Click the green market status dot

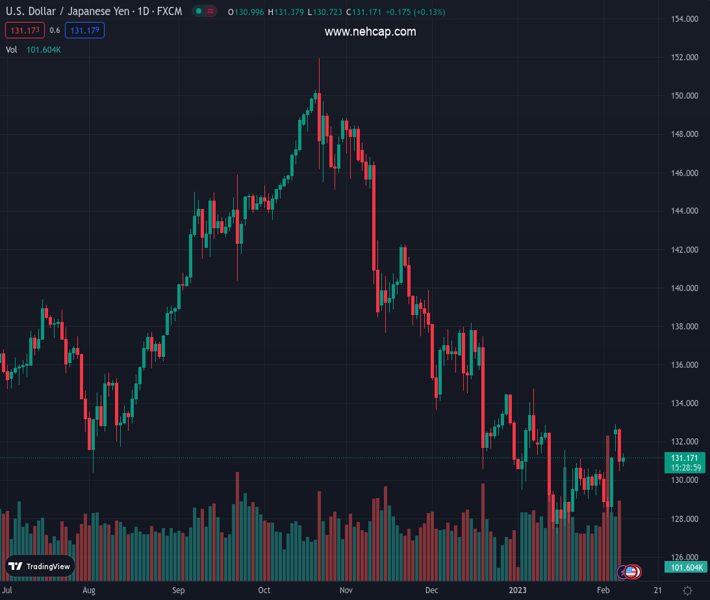tap(199, 12)
